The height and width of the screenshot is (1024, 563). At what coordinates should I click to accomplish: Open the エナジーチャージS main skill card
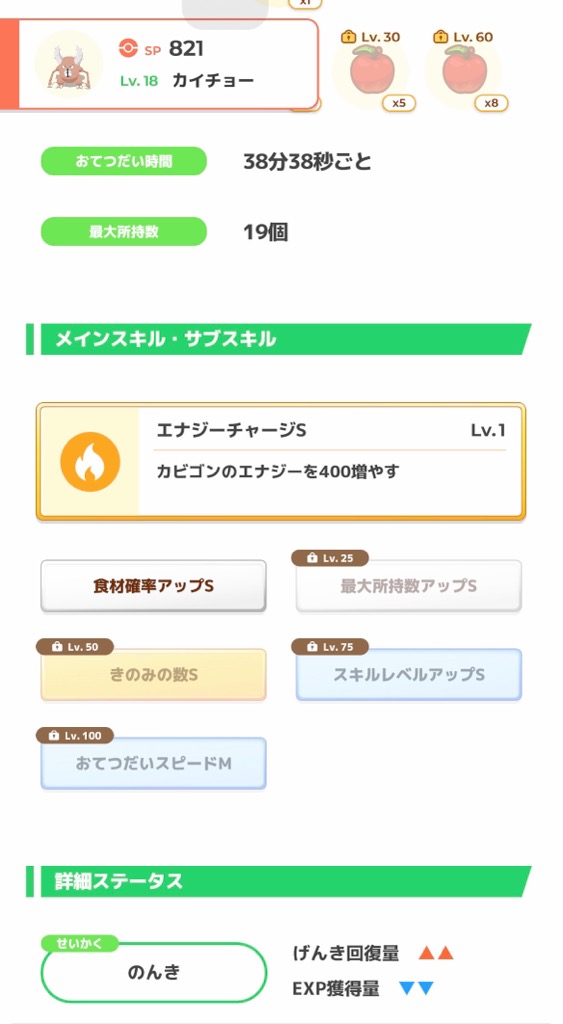click(x=281, y=462)
